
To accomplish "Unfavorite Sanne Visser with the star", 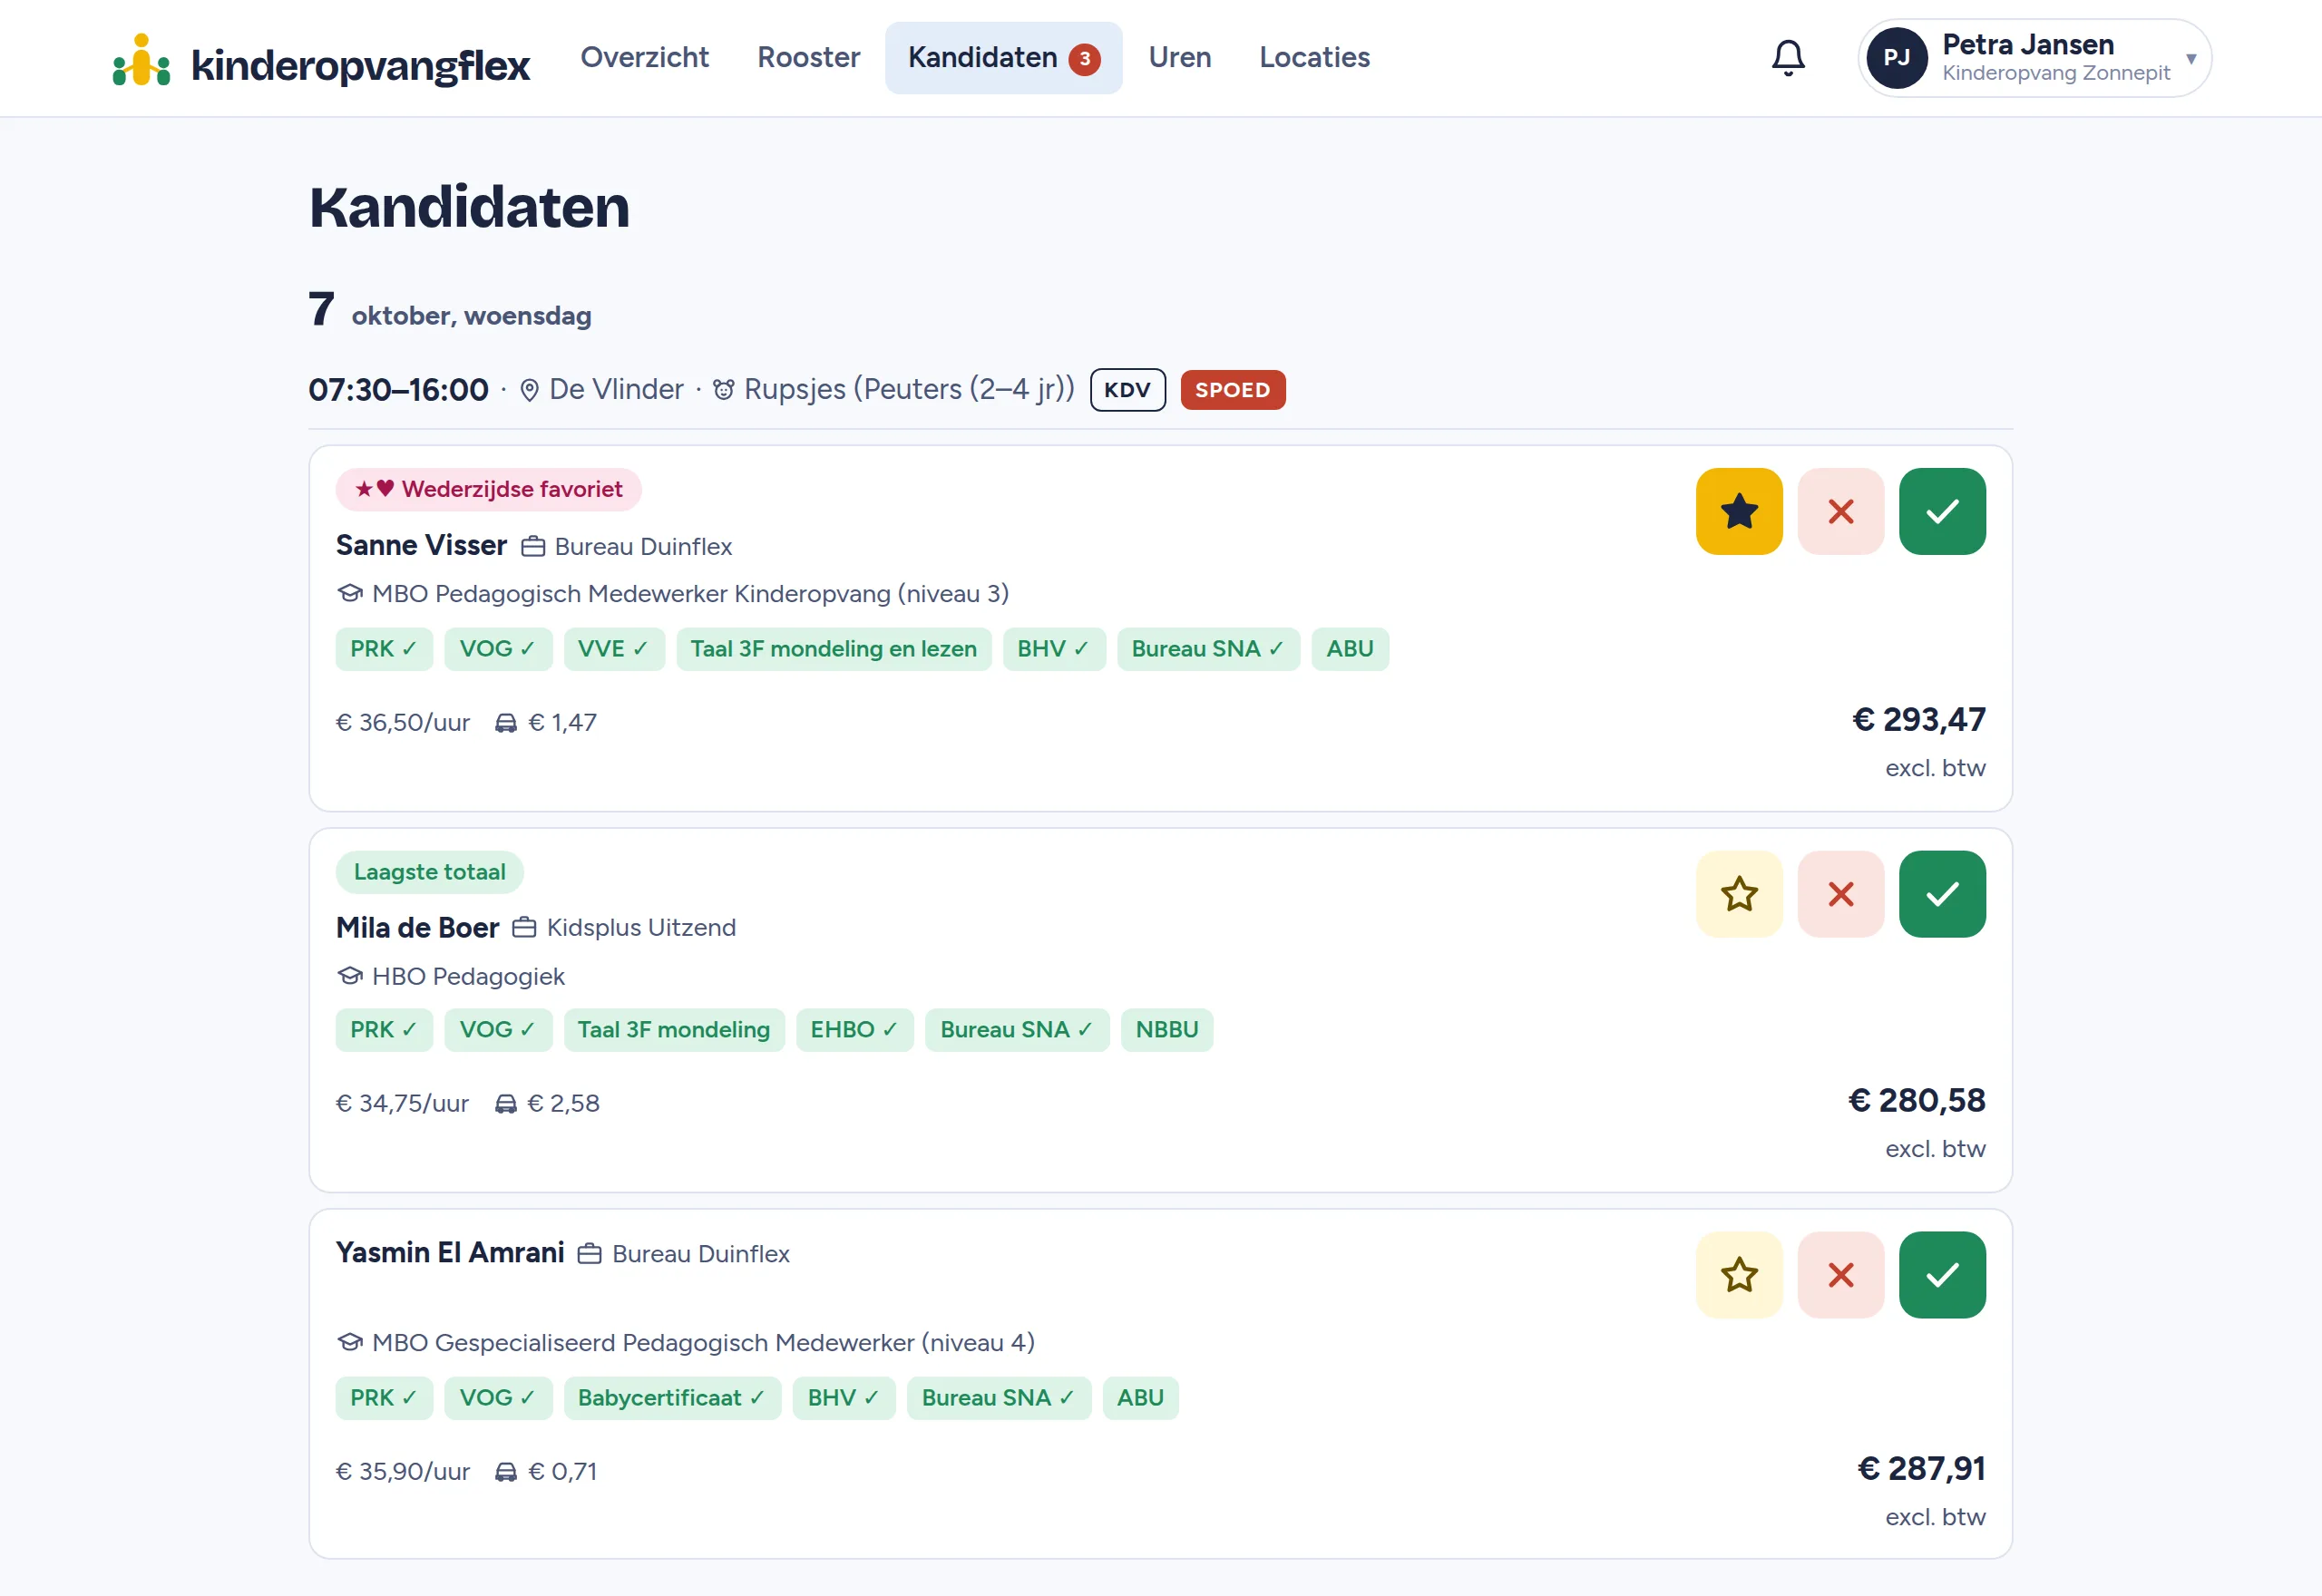I will pyautogui.click(x=1739, y=511).
